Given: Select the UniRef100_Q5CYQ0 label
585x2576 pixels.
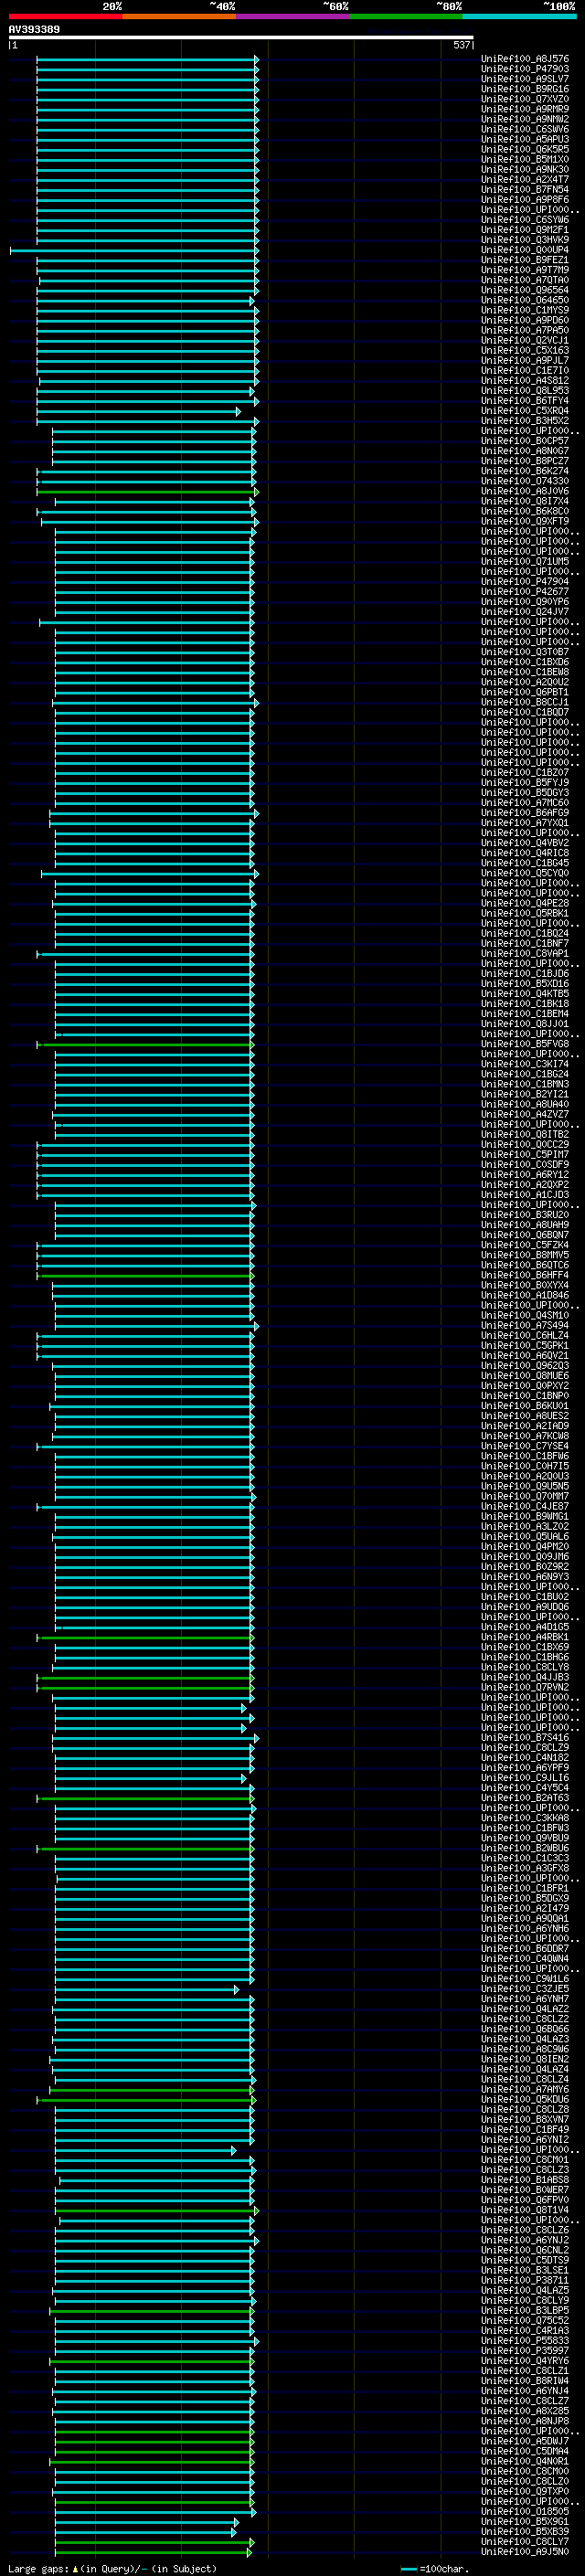Looking at the screenshot, I should (525, 873).
